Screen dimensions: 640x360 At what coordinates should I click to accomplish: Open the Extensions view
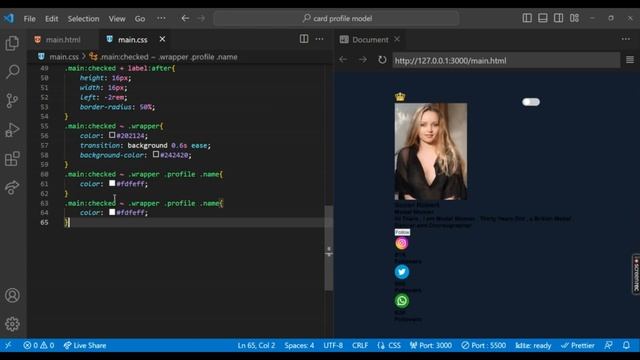(x=12, y=159)
